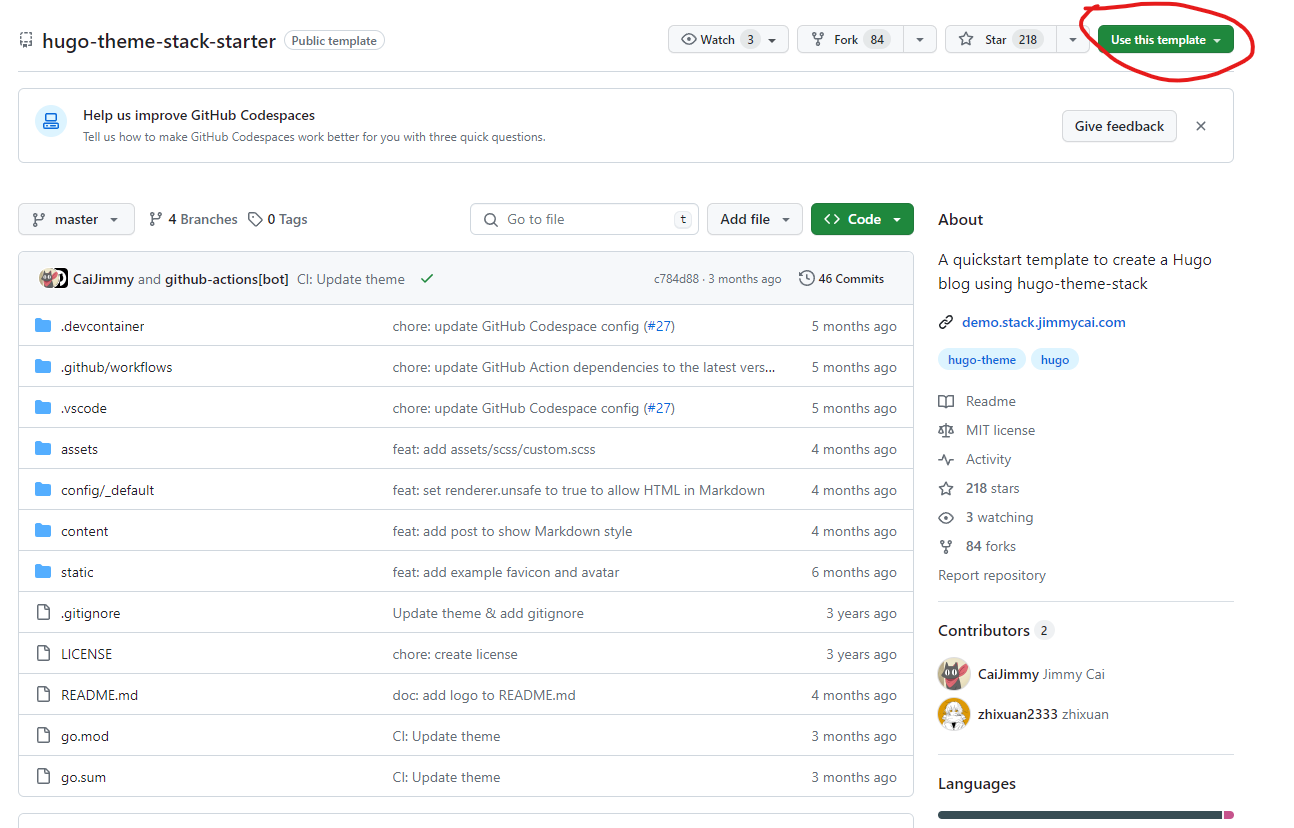Screen dimensions: 1294x828
Task: Click the Fork button
Action: pyautogui.click(x=849, y=40)
